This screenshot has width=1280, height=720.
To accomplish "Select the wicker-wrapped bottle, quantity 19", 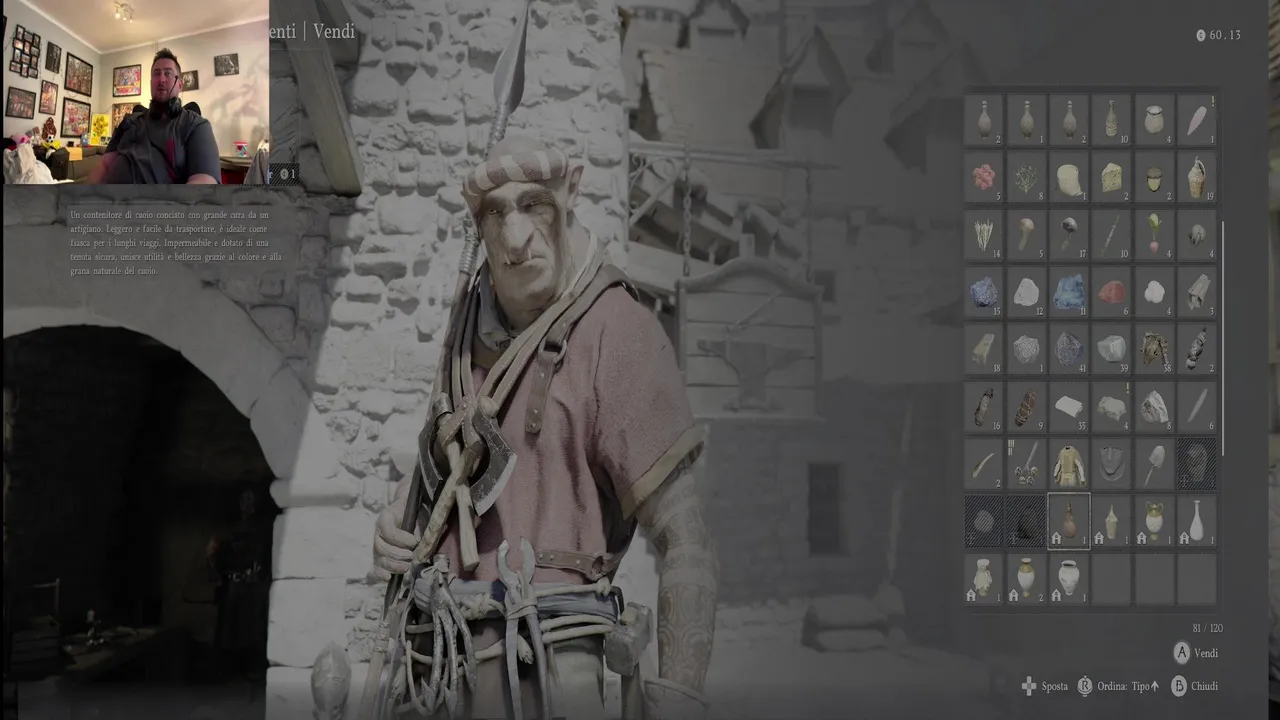I will tap(1197, 177).
